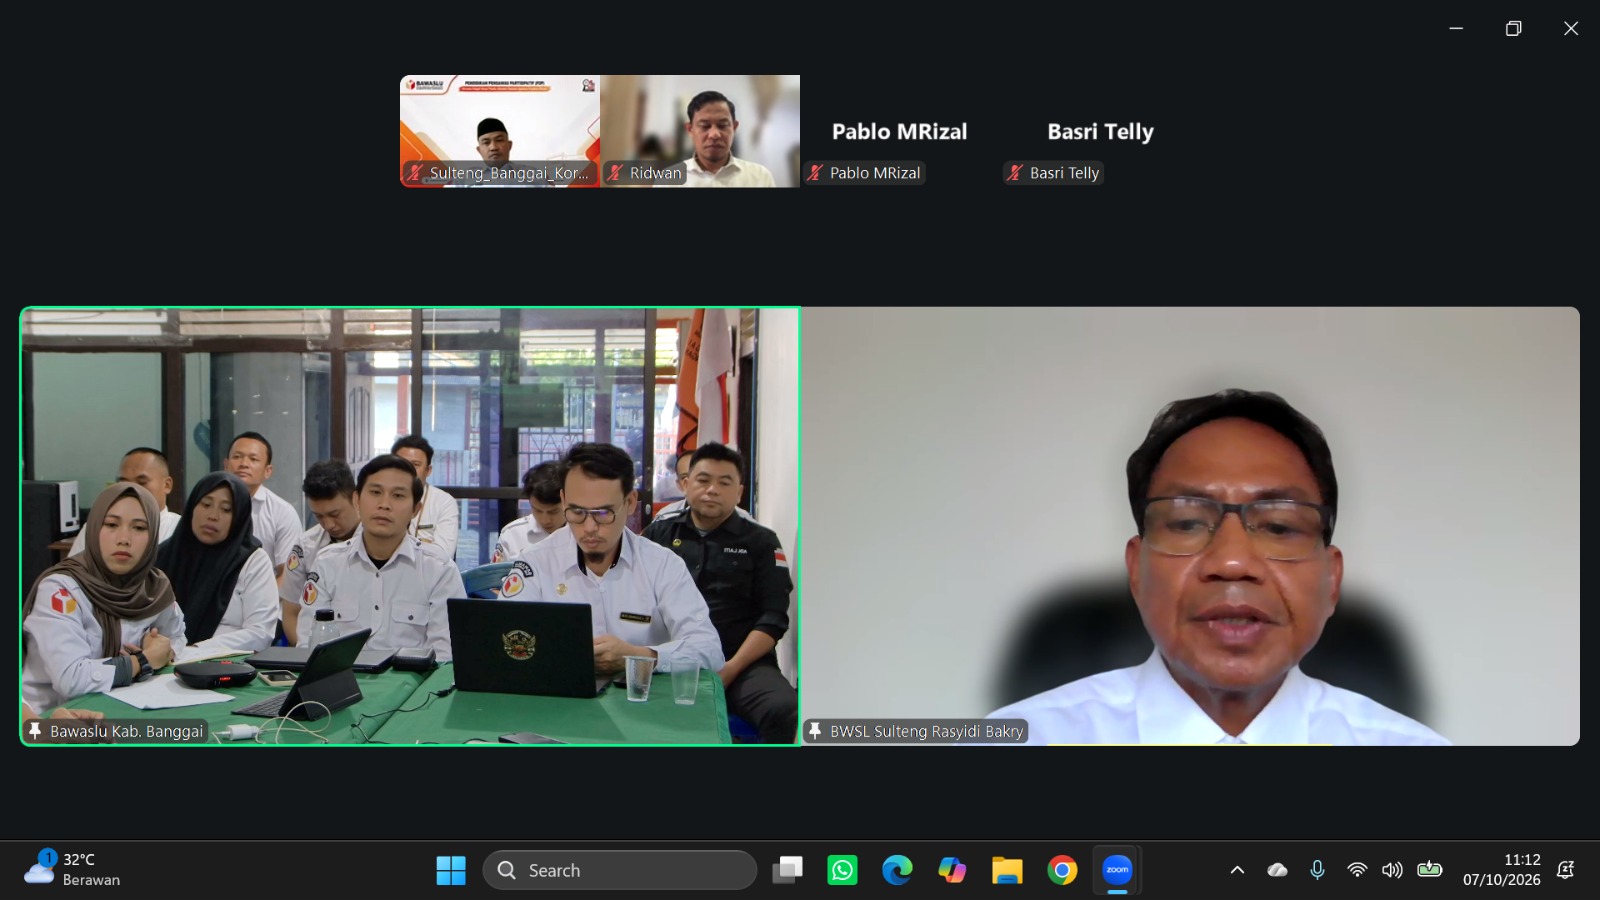Click the BWSL Sulteng Rasyidi Bakry video
The width and height of the screenshot is (1600, 900).
pos(1190,526)
